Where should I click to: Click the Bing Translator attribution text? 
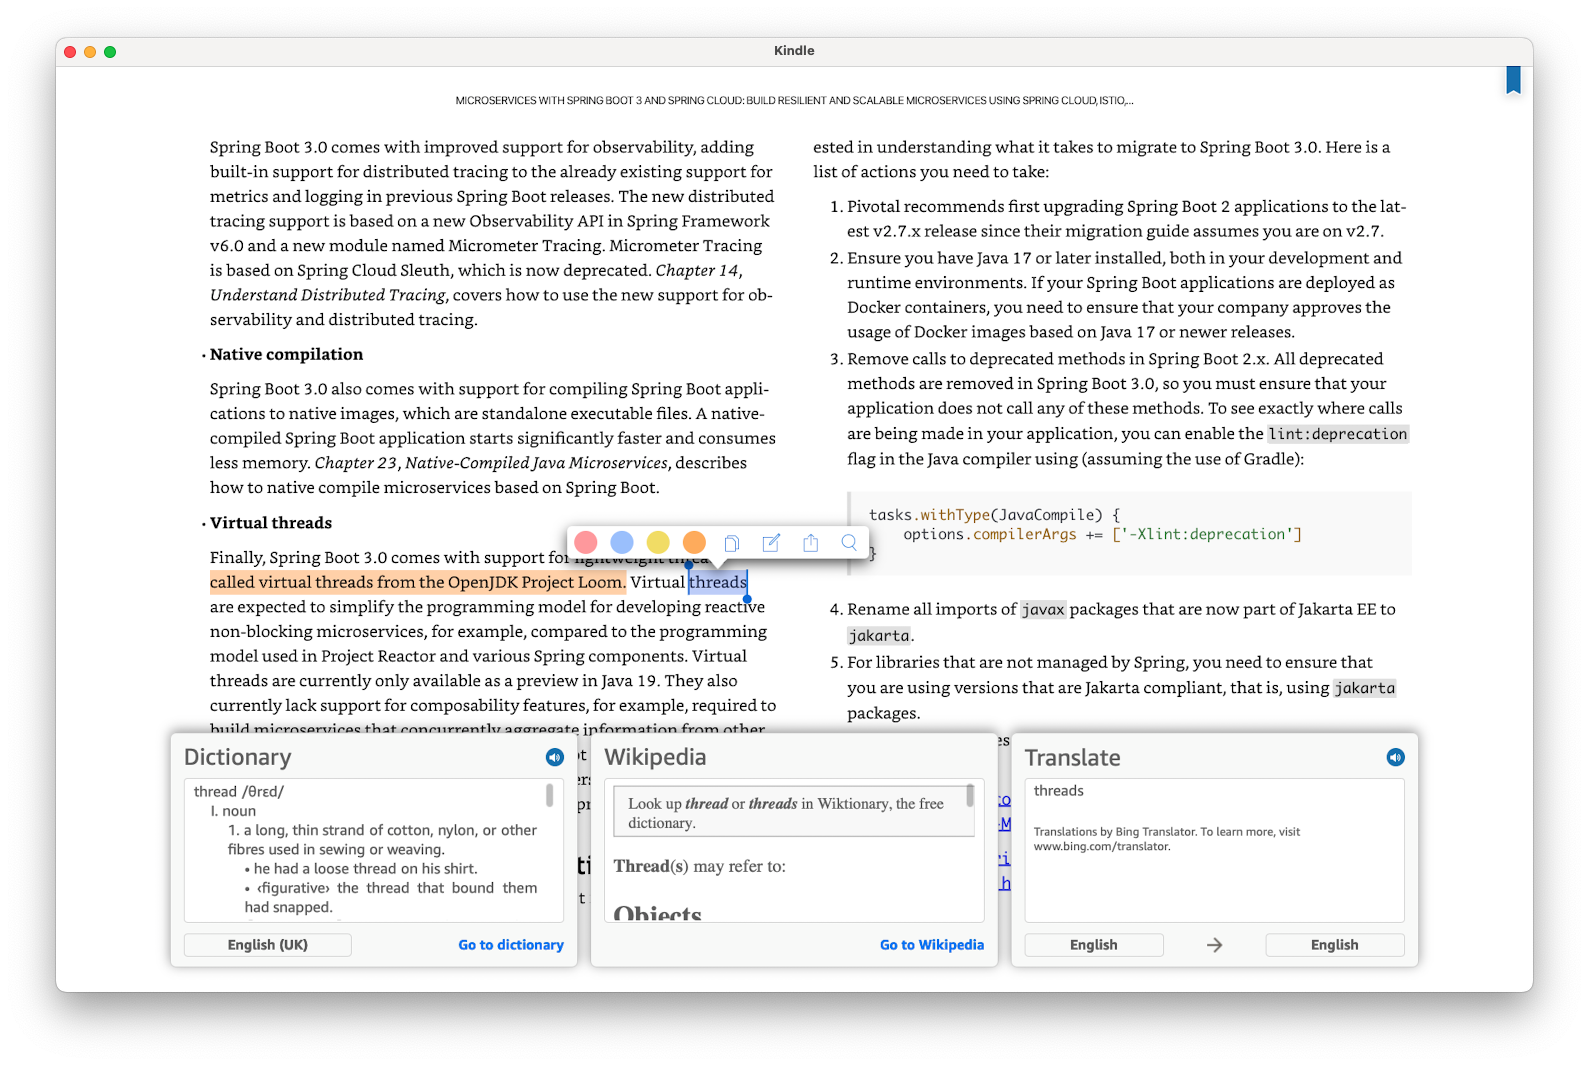[x=1167, y=839]
